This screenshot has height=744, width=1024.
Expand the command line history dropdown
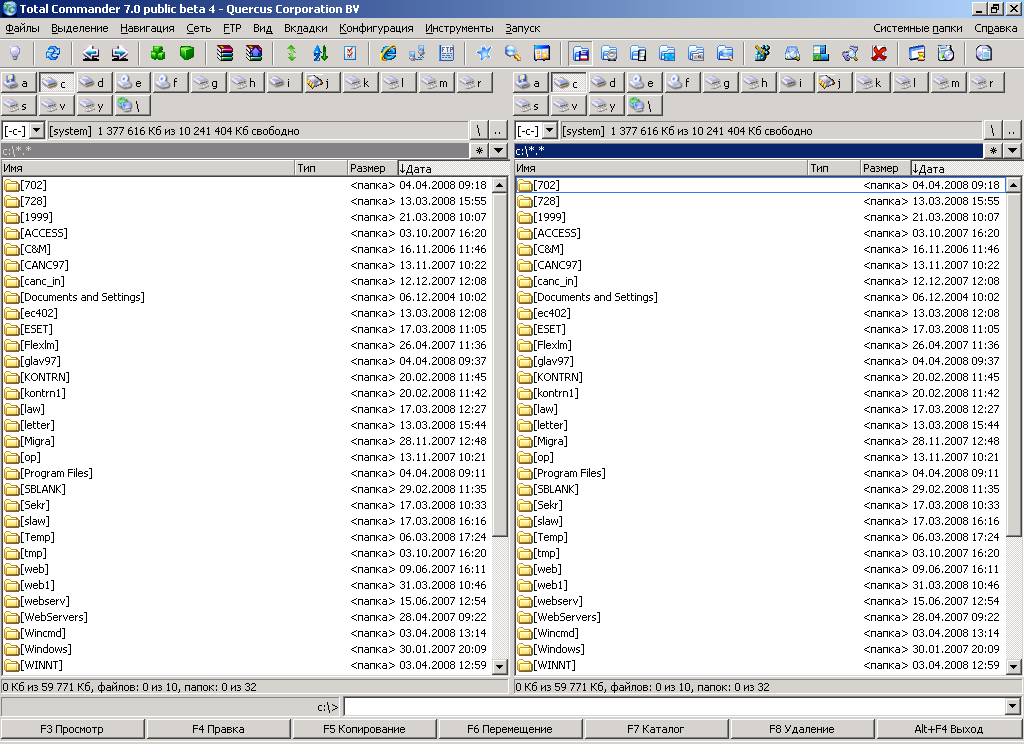point(1013,707)
